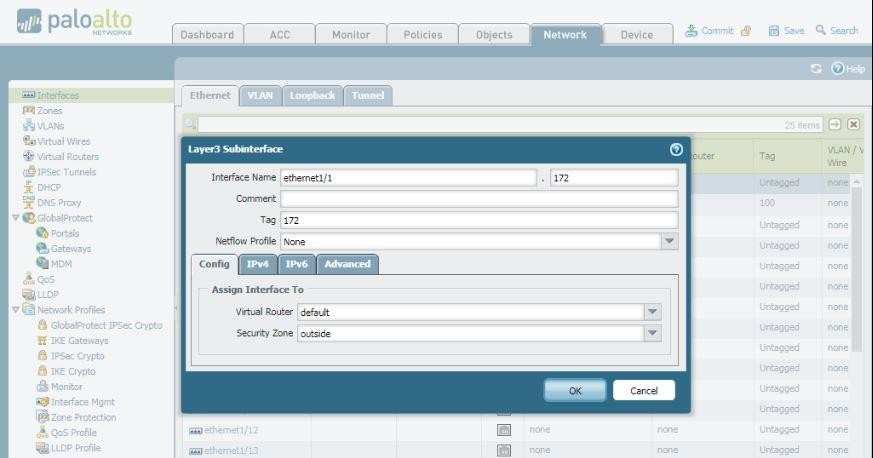The height and width of the screenshot is (458, 873).
Task: Expand the Netflow Profile dropdown
Action: [669, 241]
